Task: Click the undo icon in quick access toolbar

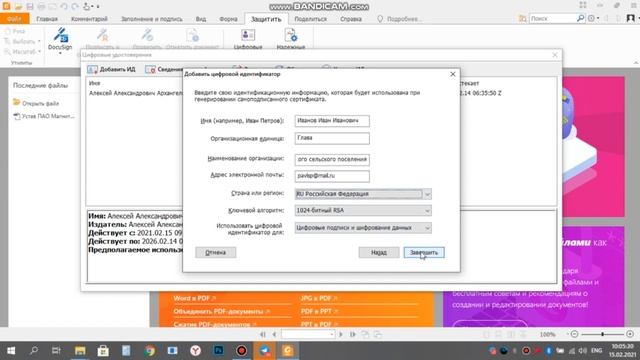Action: (x=64, y=6)
